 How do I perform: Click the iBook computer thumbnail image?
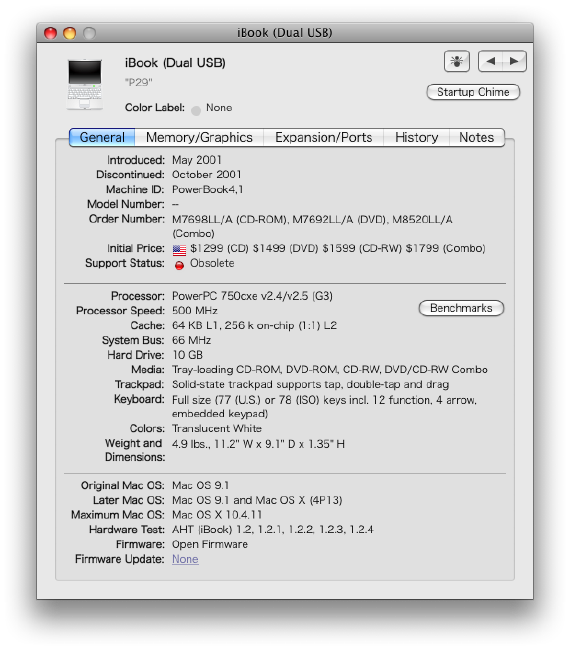(85, 85)
